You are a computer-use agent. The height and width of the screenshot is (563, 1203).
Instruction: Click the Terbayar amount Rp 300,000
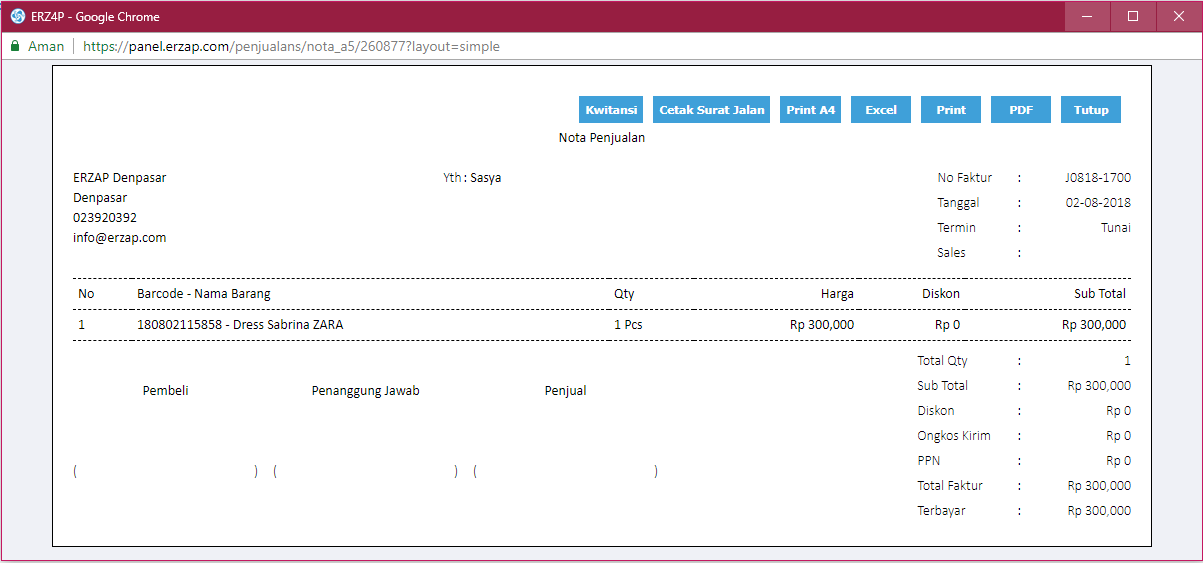[x=1099, y=511]
